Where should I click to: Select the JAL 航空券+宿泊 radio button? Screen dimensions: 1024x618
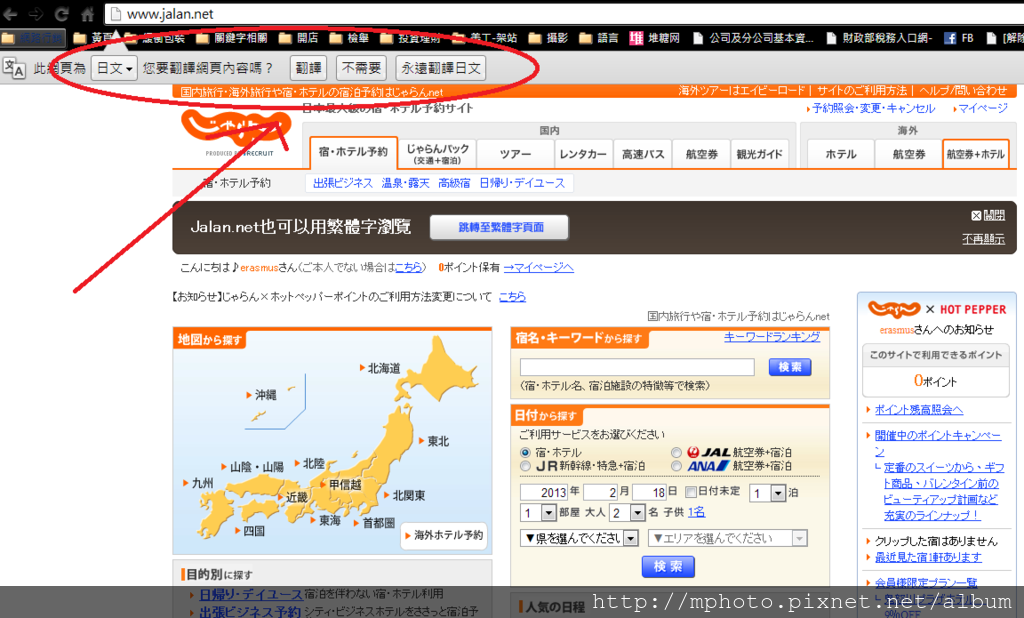tap(677, 452)
